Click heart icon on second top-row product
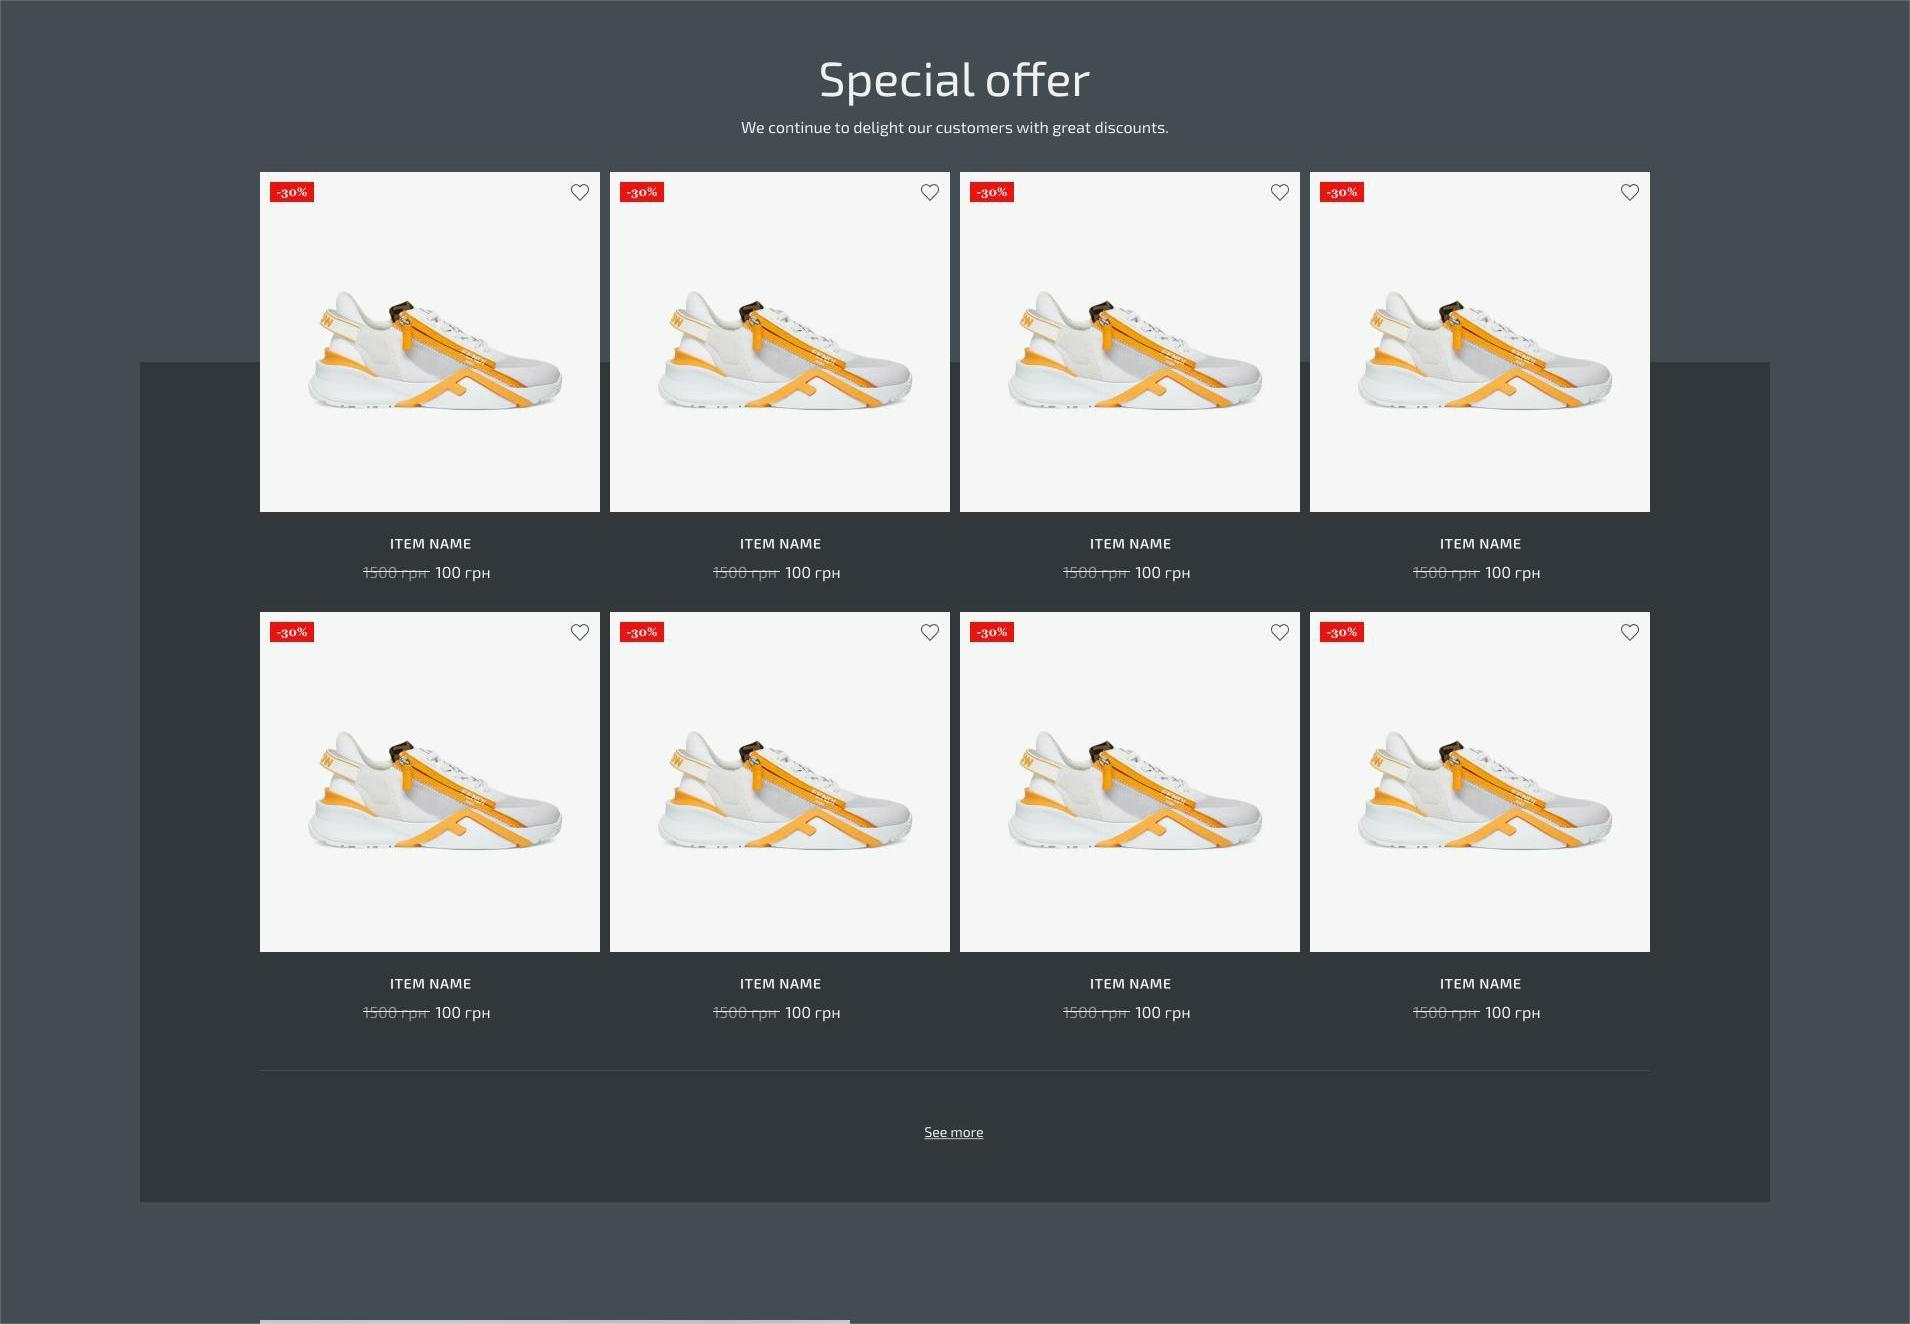Image resolution: width=1910 pixels, height=1324 pixels. click(x=930, y=192)
